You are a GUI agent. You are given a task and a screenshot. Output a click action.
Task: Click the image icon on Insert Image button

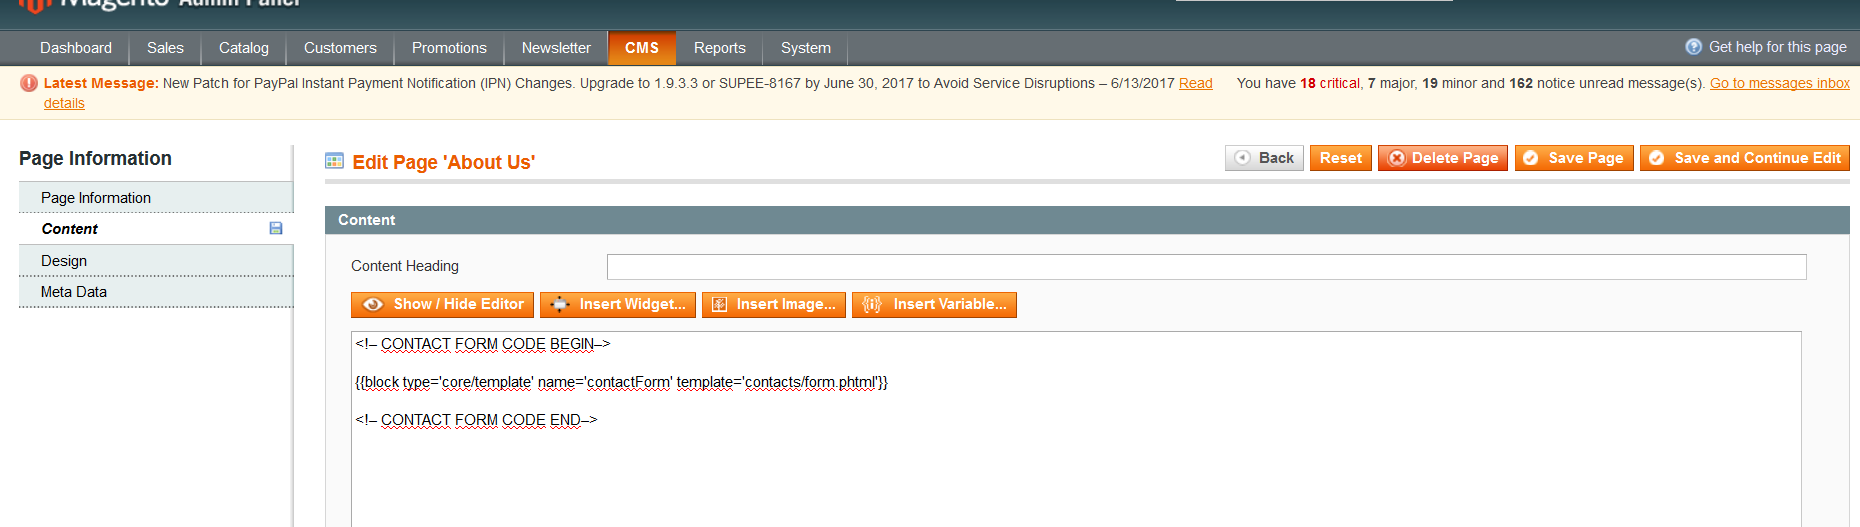719,304
